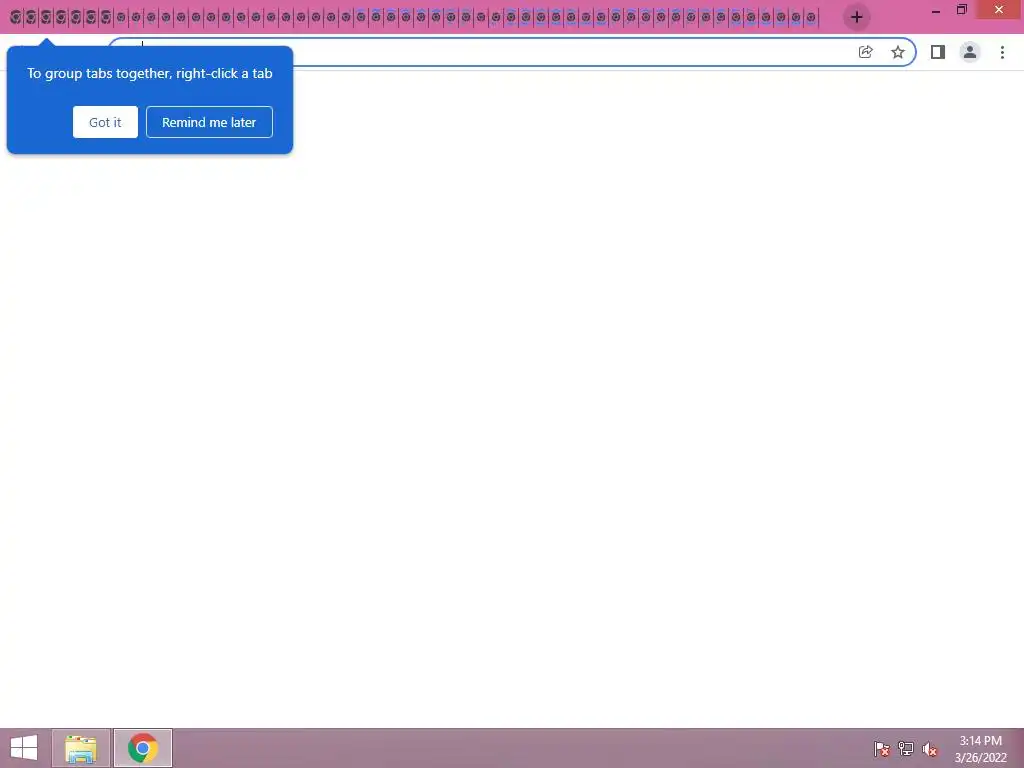Close the Chrome window
This screenshot has width=1024, height=768.
[x=999, y=10]
